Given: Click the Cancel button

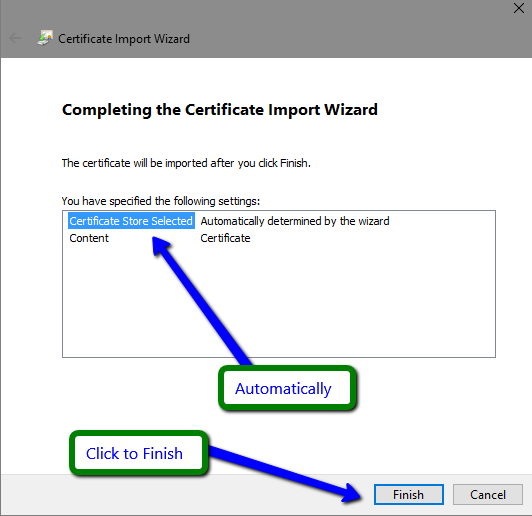Looking at the screenshot, I should (x=488, y=495).
